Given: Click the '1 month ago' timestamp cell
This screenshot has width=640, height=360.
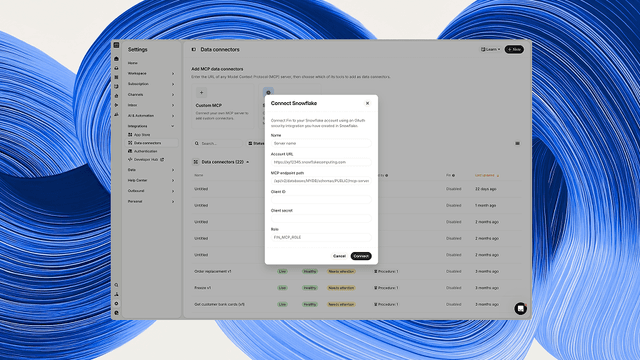Looking at the screenshot, I should click(485, 205).
